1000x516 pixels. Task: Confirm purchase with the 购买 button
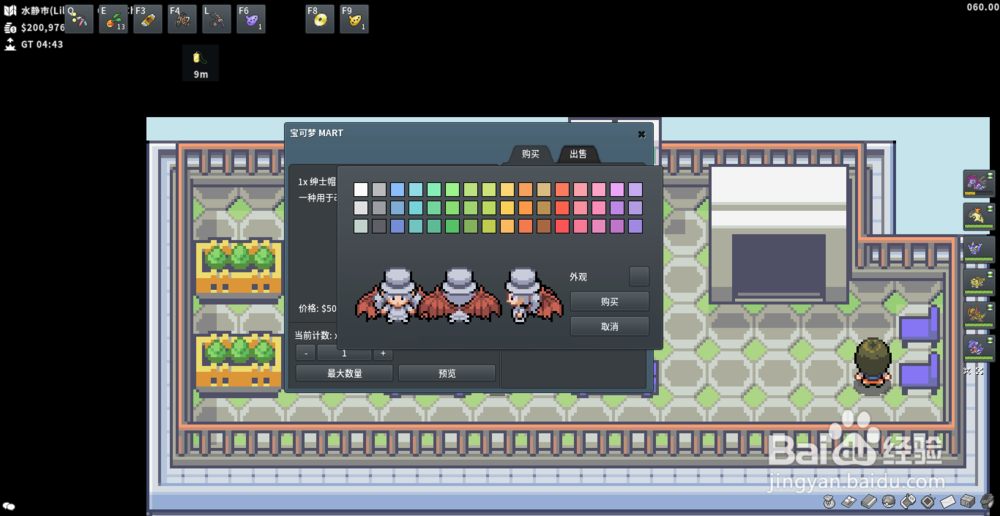[610, 302]
